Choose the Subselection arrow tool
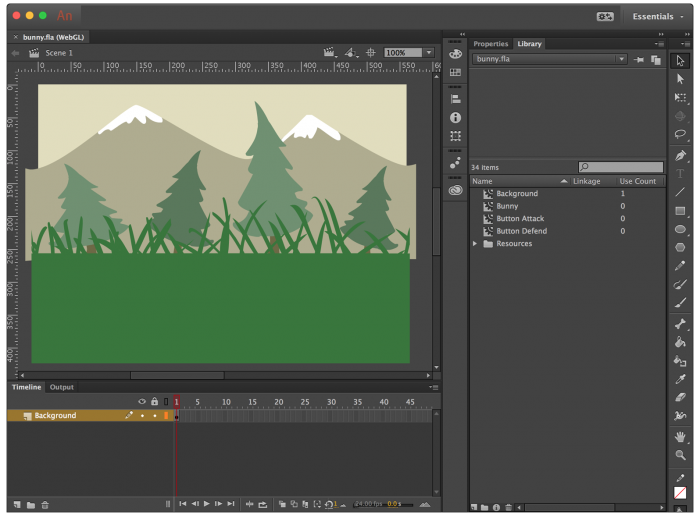The height and width of the screenshot is (519, 700). (x=680, y=79)
